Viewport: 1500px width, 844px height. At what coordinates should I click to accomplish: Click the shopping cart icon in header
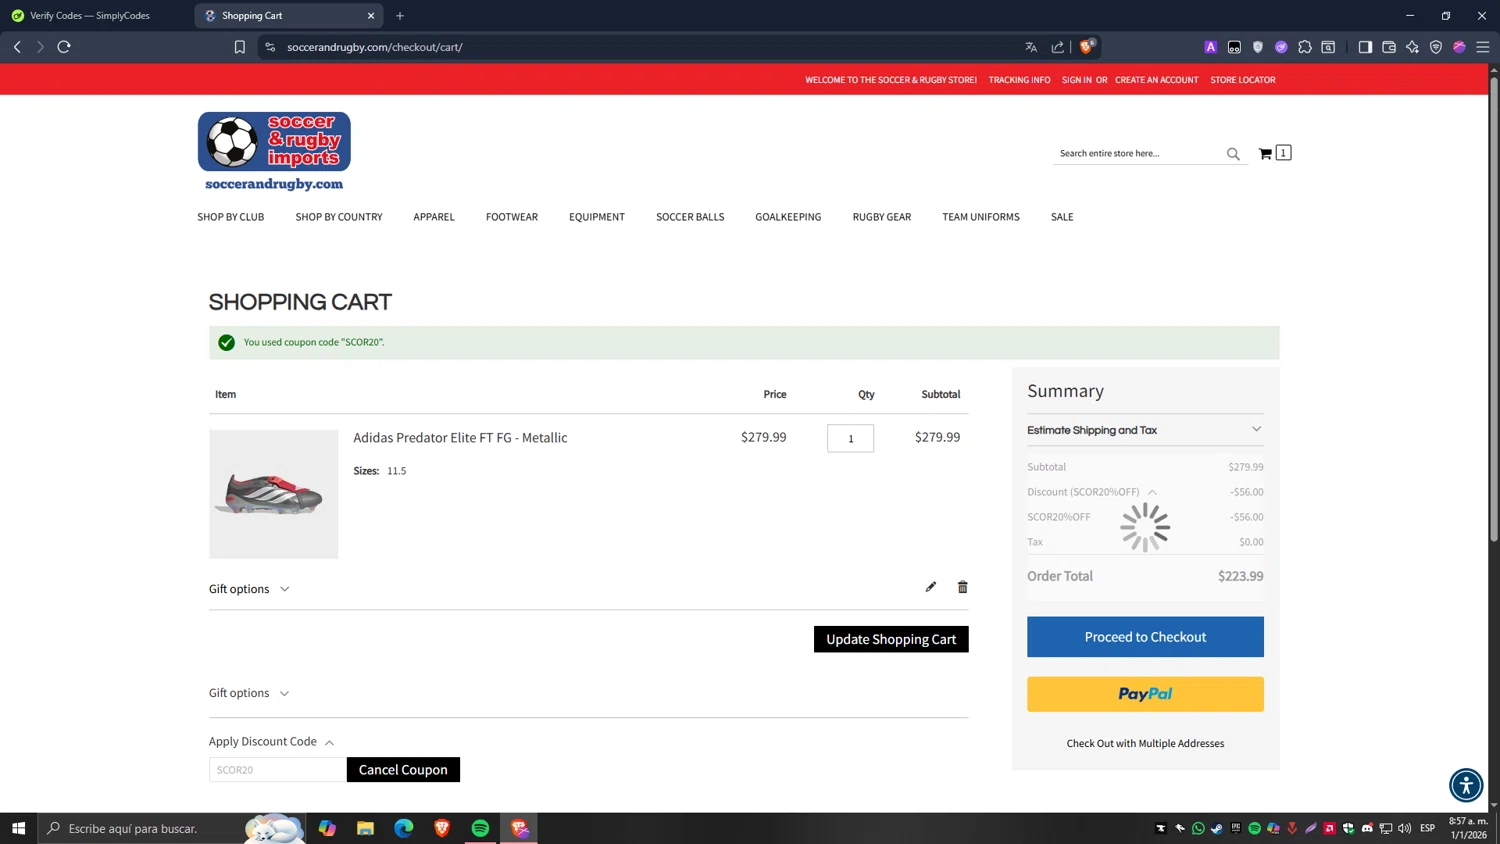point(1265,153)
